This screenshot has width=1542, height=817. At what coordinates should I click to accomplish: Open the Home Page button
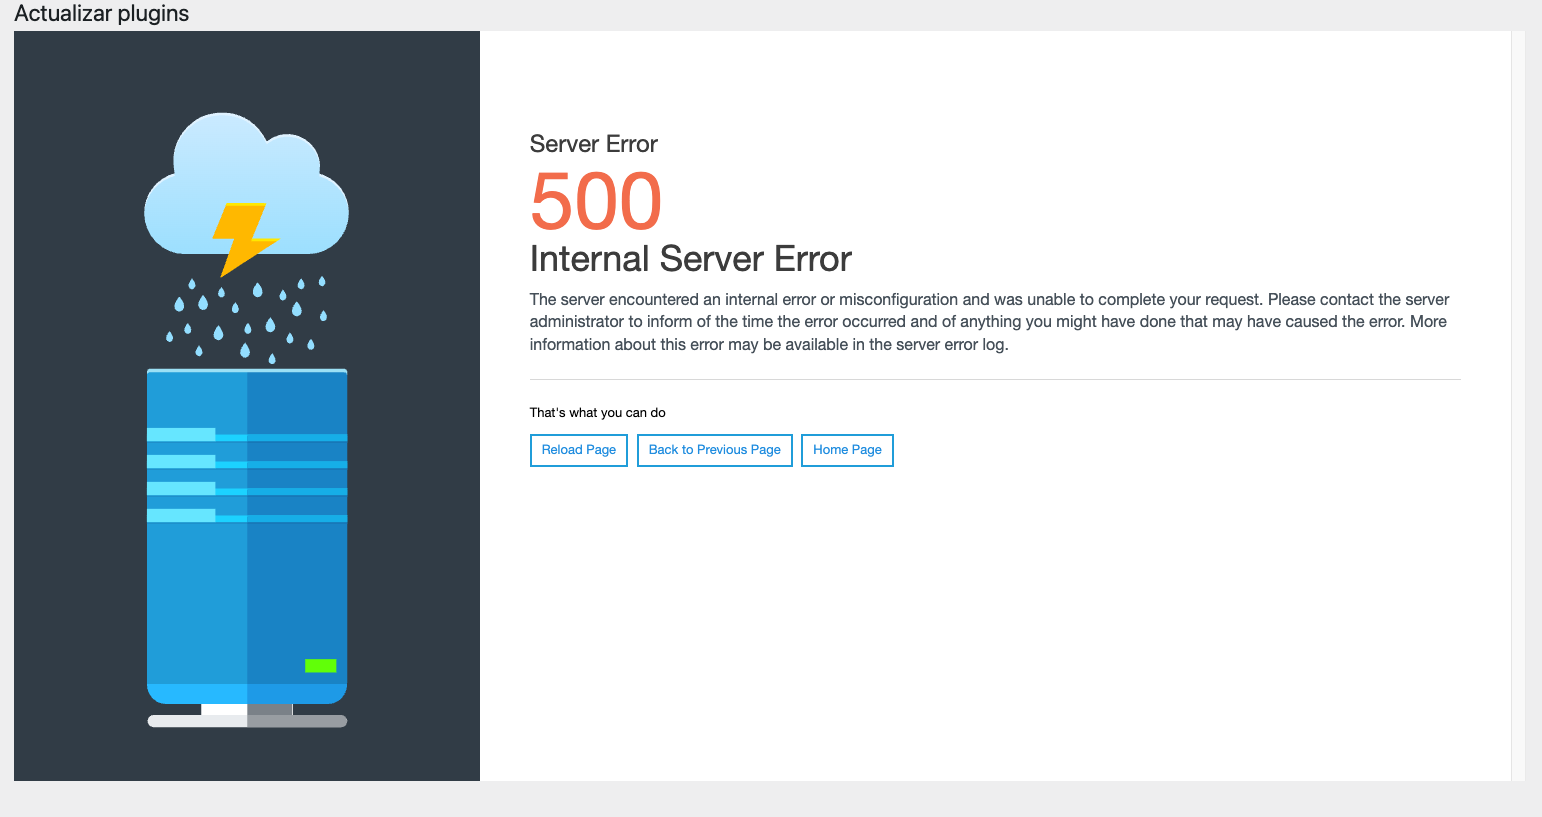click(847, 450)
